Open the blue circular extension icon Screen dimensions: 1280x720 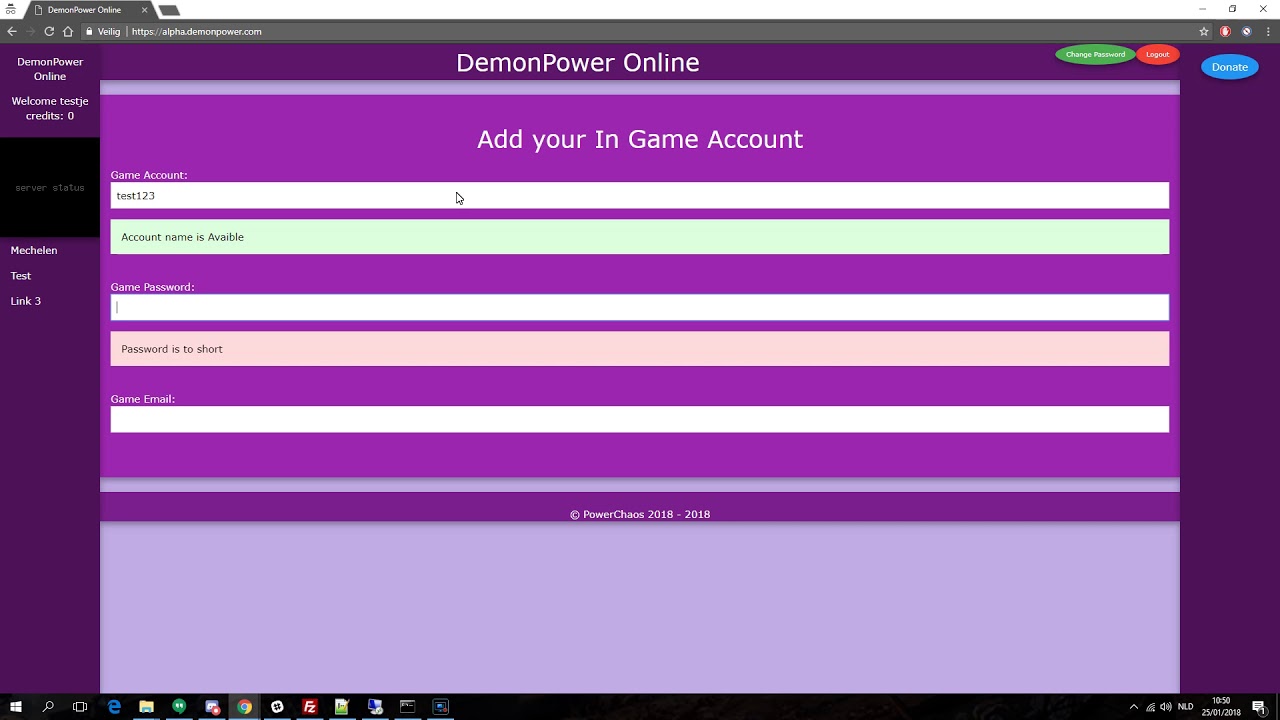point(1246,31)
